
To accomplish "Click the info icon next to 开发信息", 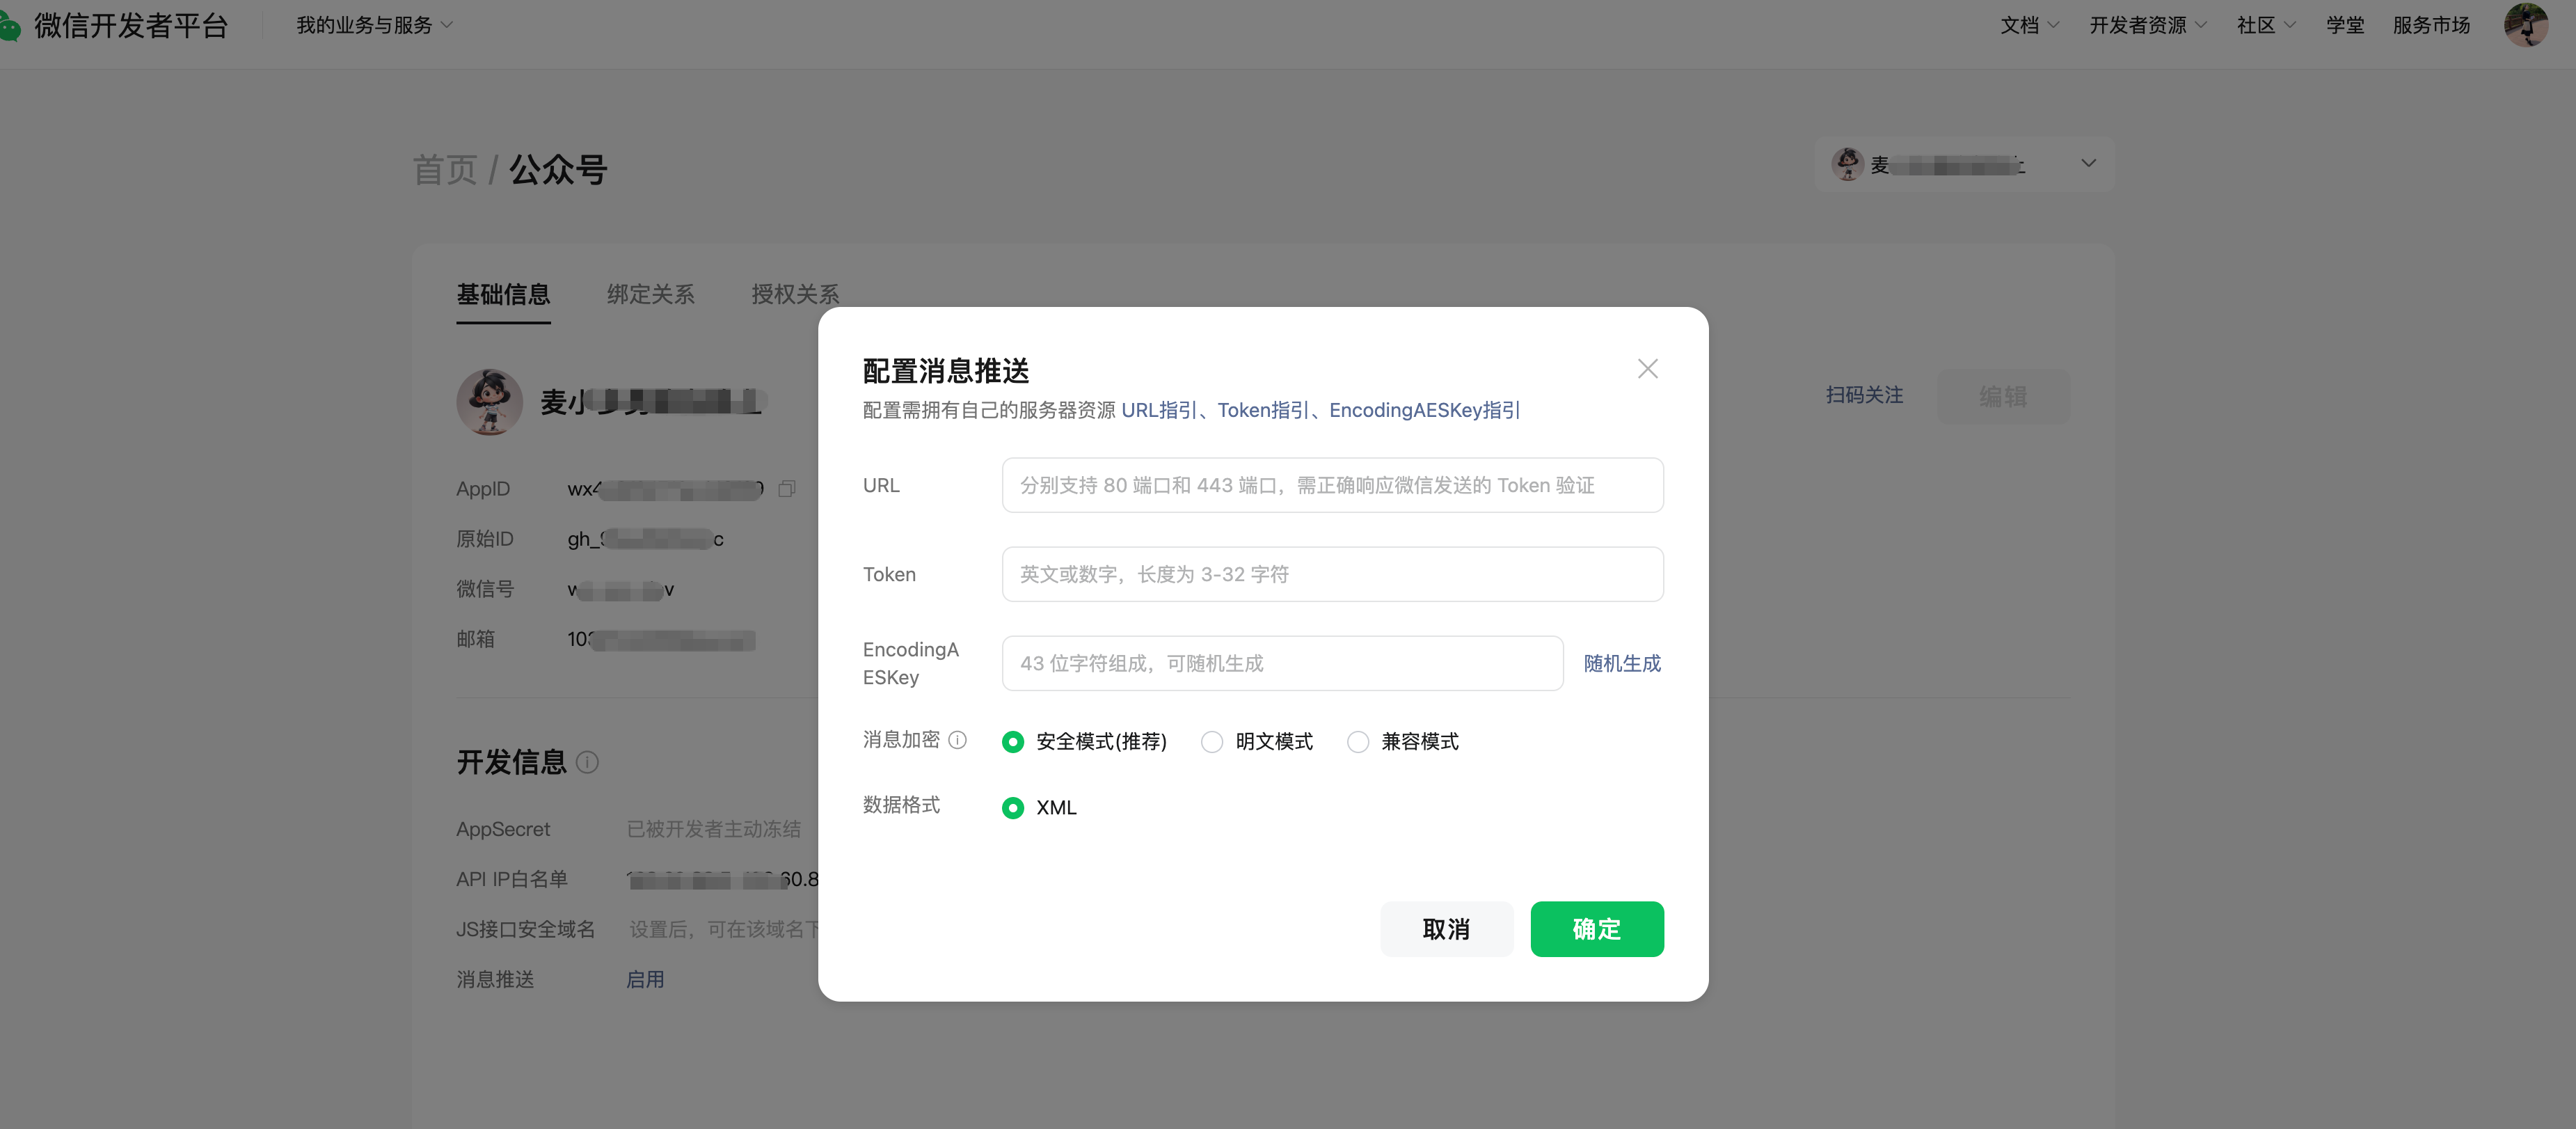I will tap(588, 763).
